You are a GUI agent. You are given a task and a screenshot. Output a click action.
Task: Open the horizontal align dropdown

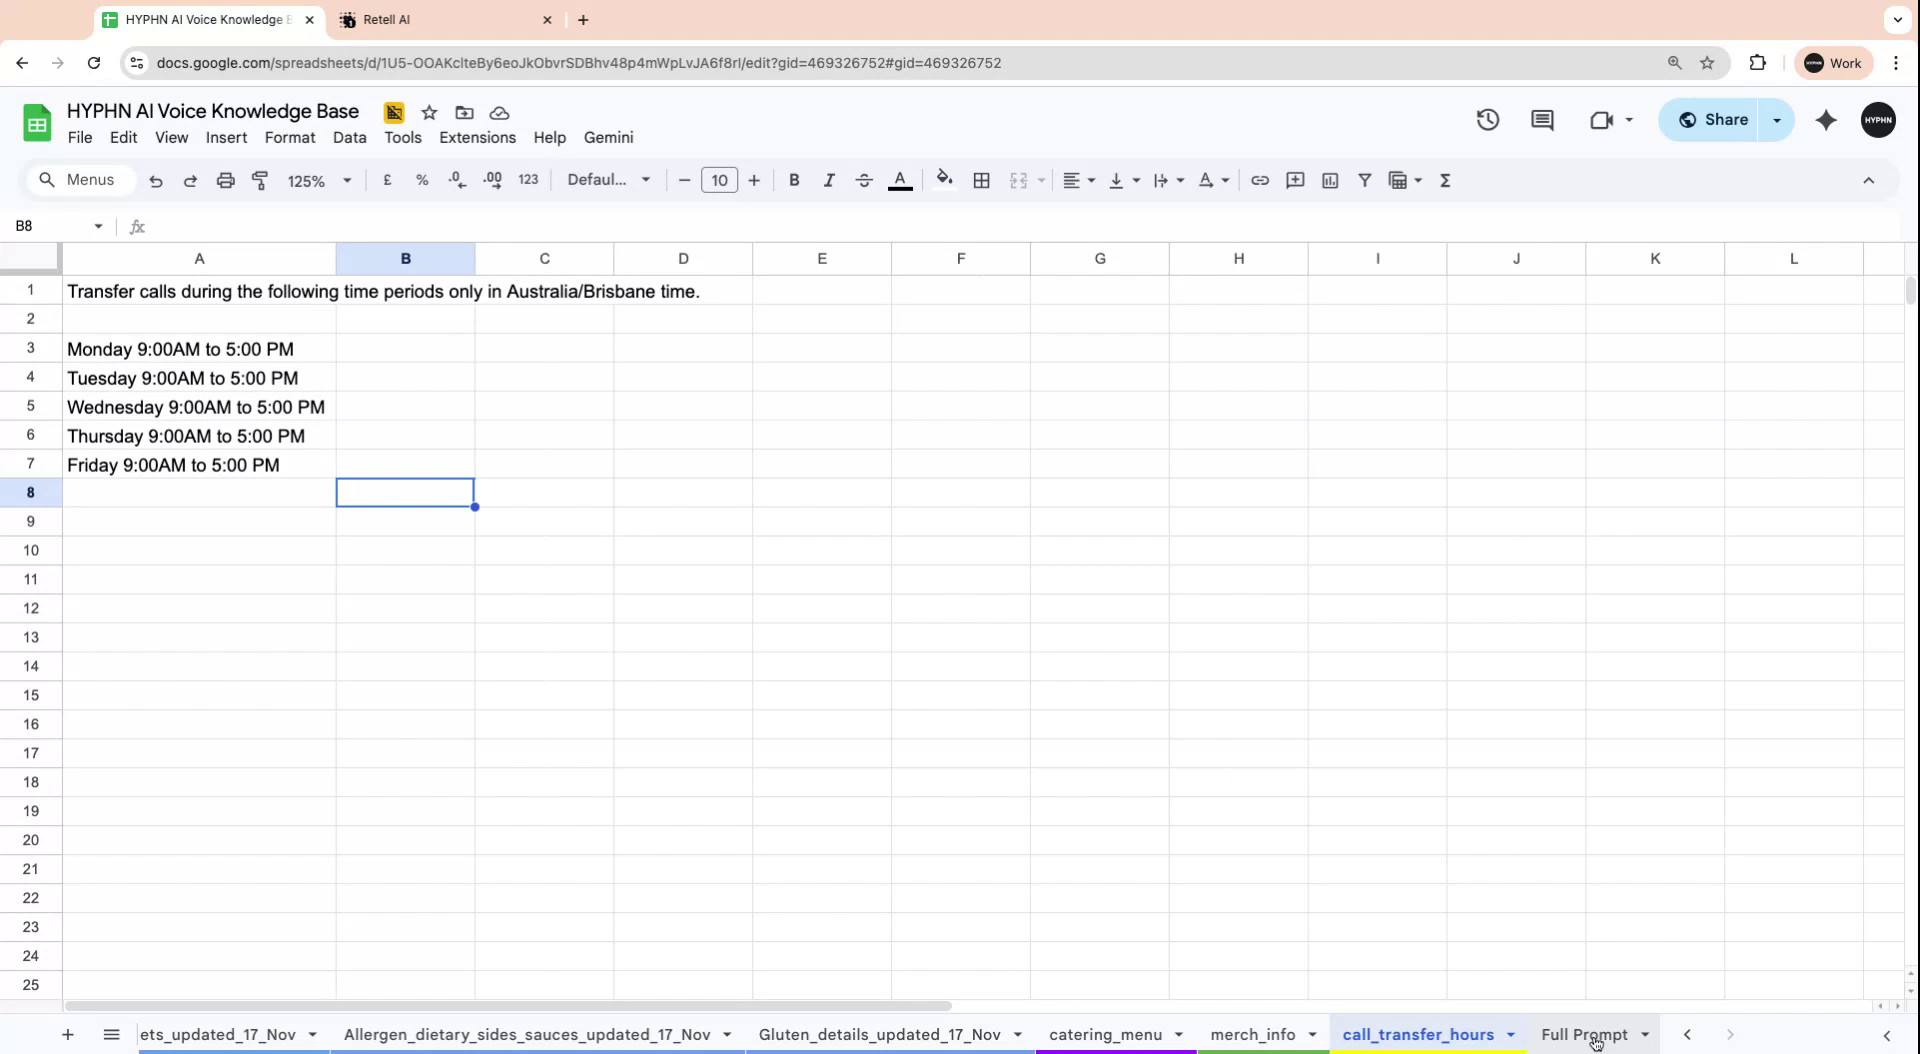click(x=1078, y=180)
